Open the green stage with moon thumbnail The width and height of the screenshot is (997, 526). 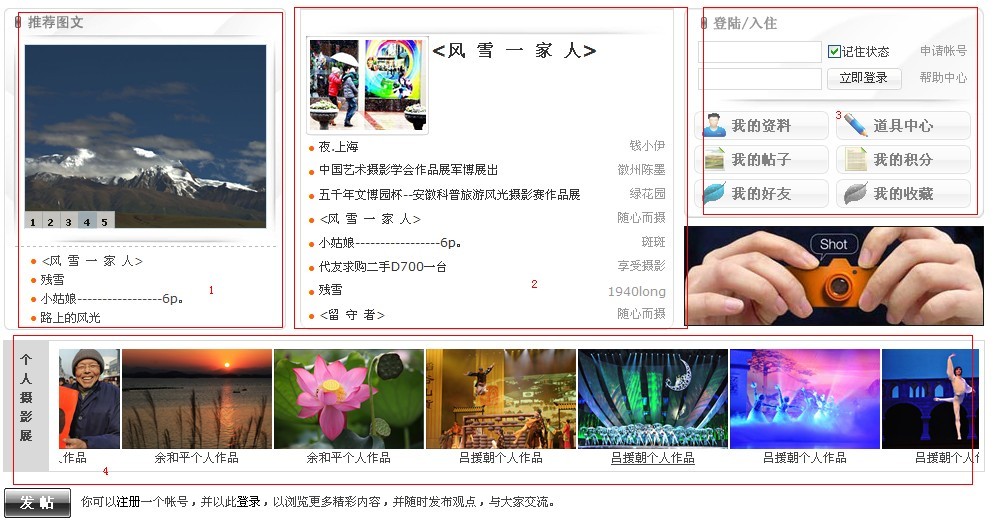click(652, 399)
